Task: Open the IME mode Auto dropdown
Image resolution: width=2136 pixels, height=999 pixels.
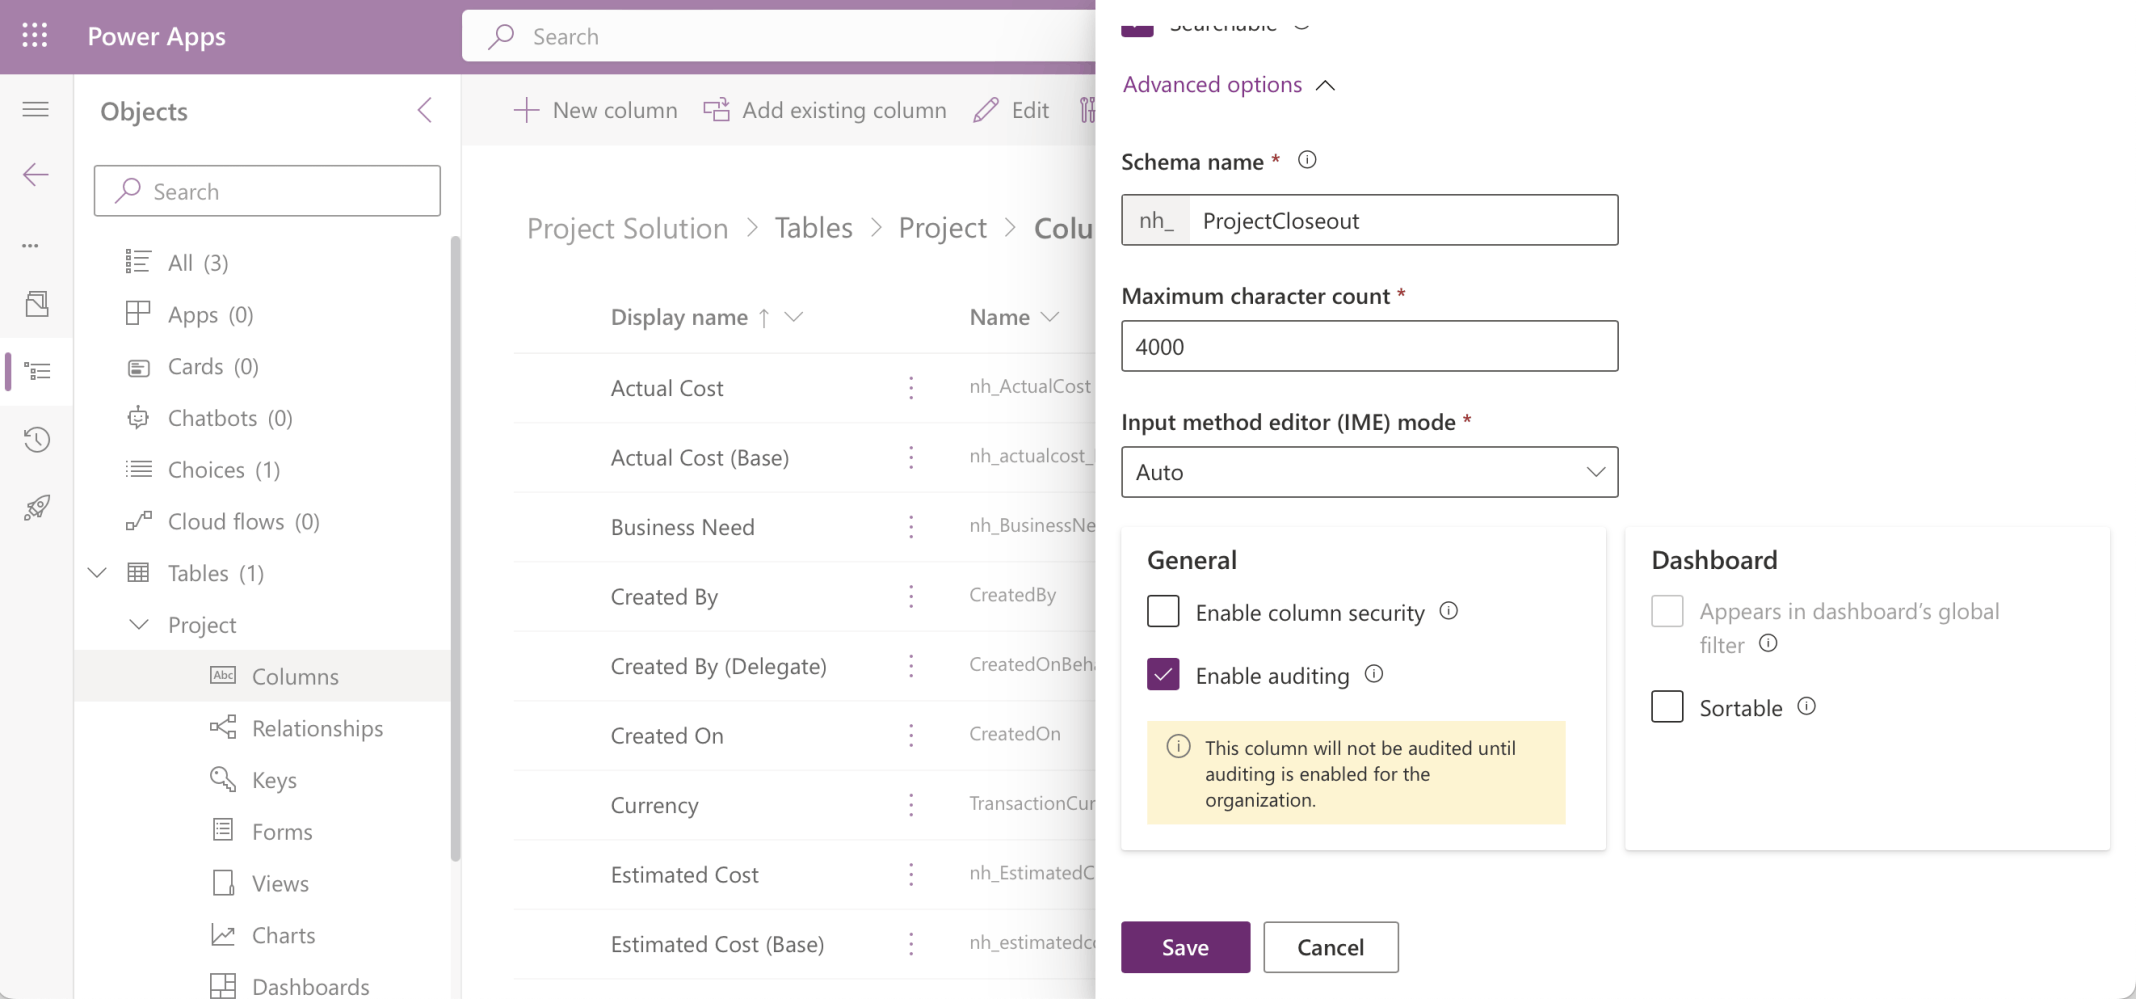Action: [1369, 472]
